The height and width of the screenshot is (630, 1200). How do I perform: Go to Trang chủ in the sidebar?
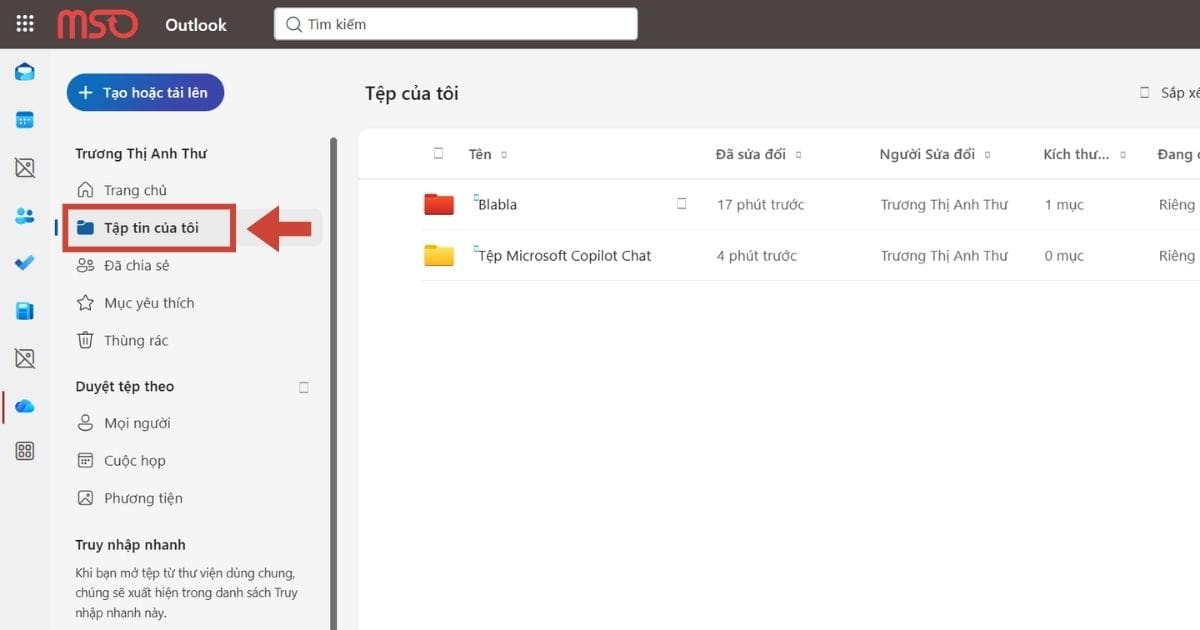pyautogui.click(x=135, y=190)
